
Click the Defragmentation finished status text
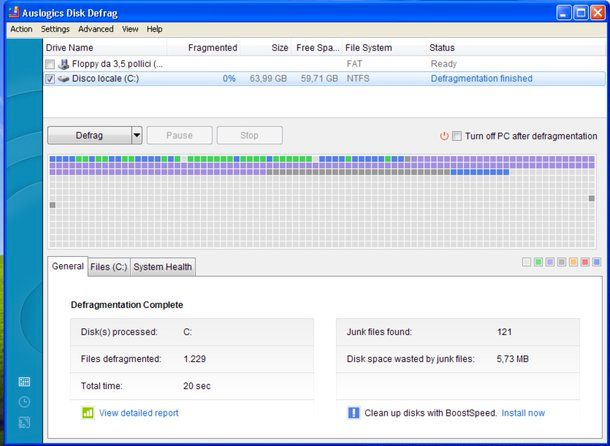pos(482,79)
